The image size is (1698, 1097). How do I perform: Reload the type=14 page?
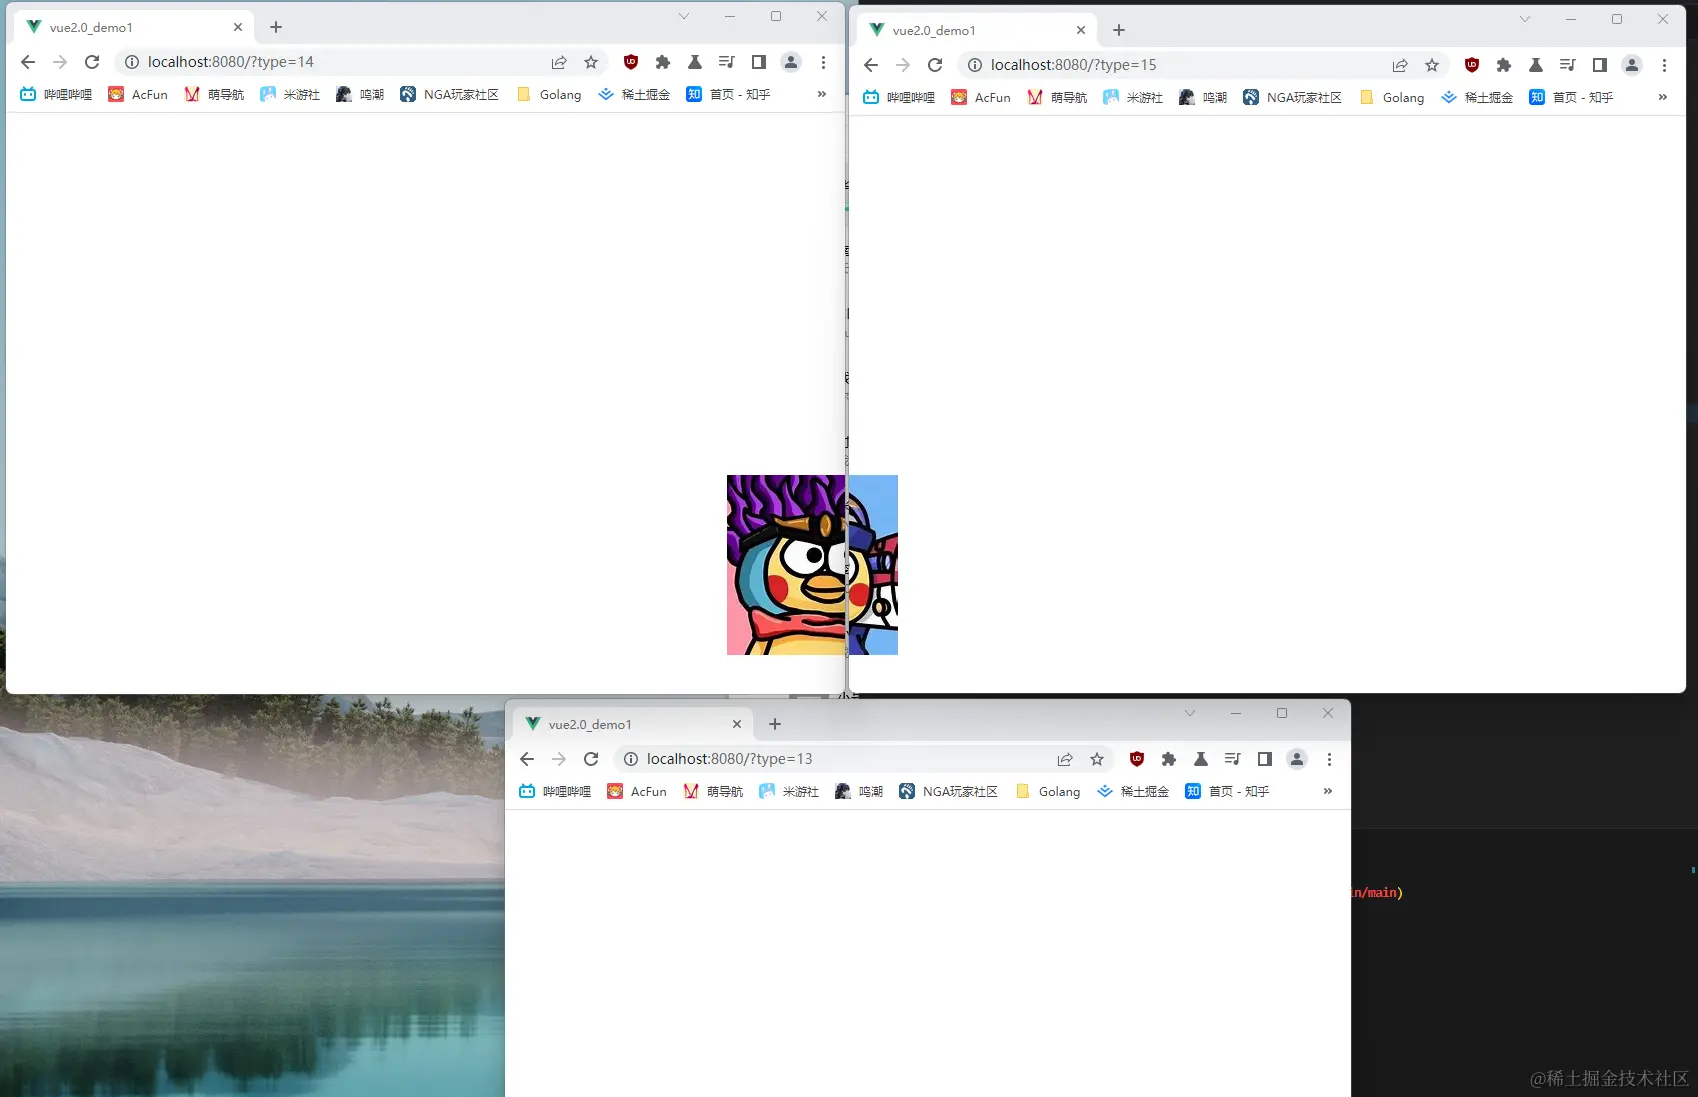(92, 61)
